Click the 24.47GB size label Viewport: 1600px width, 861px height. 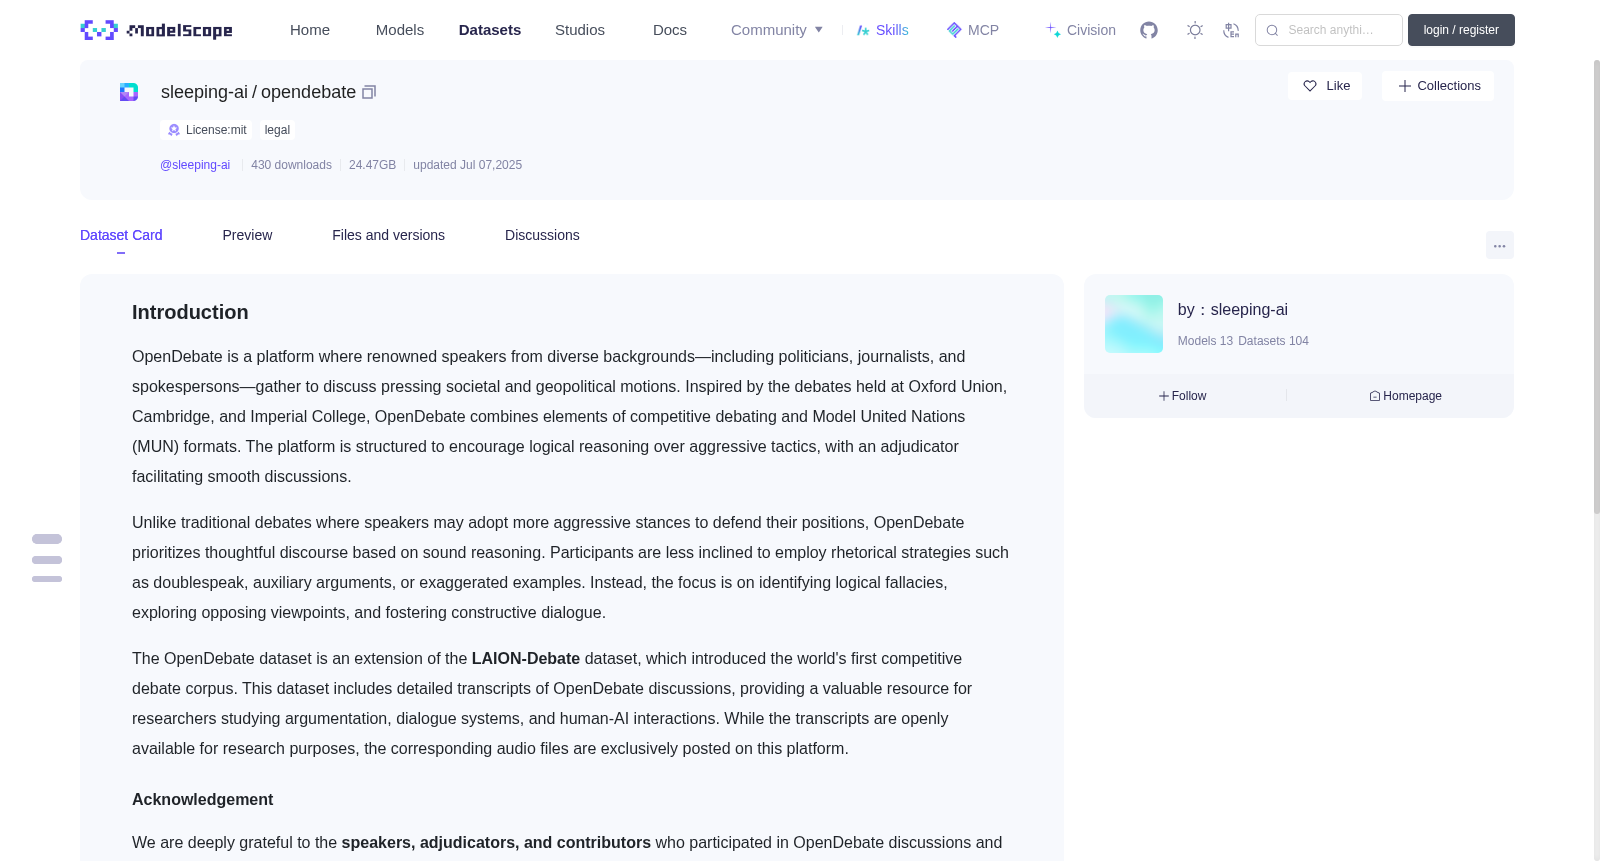point(372,165)
